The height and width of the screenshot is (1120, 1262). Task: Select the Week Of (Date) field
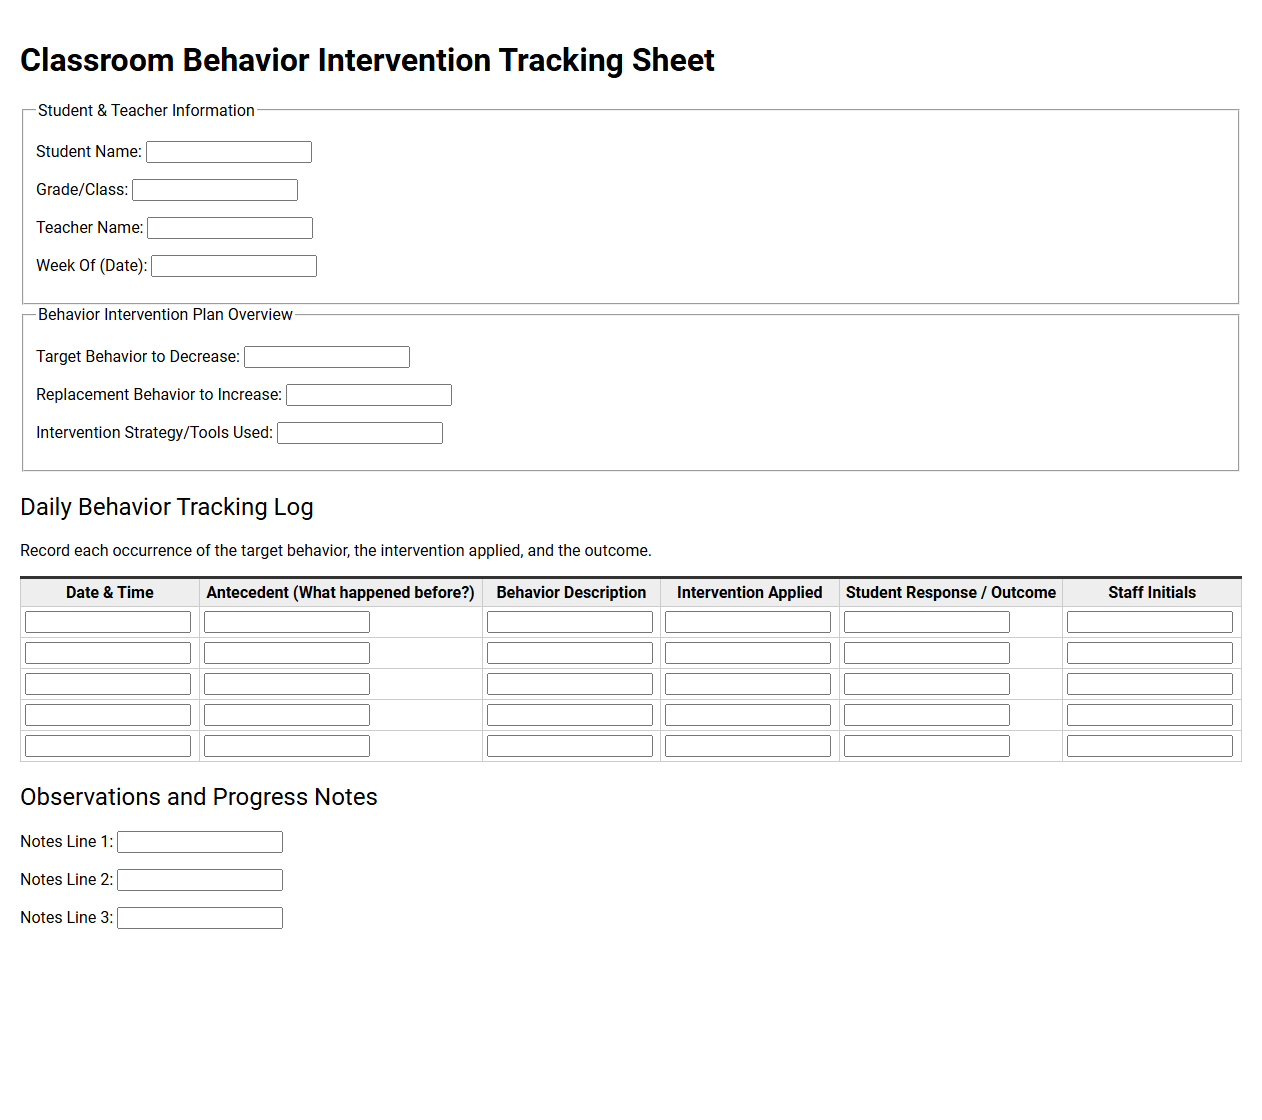pos(234,266)
